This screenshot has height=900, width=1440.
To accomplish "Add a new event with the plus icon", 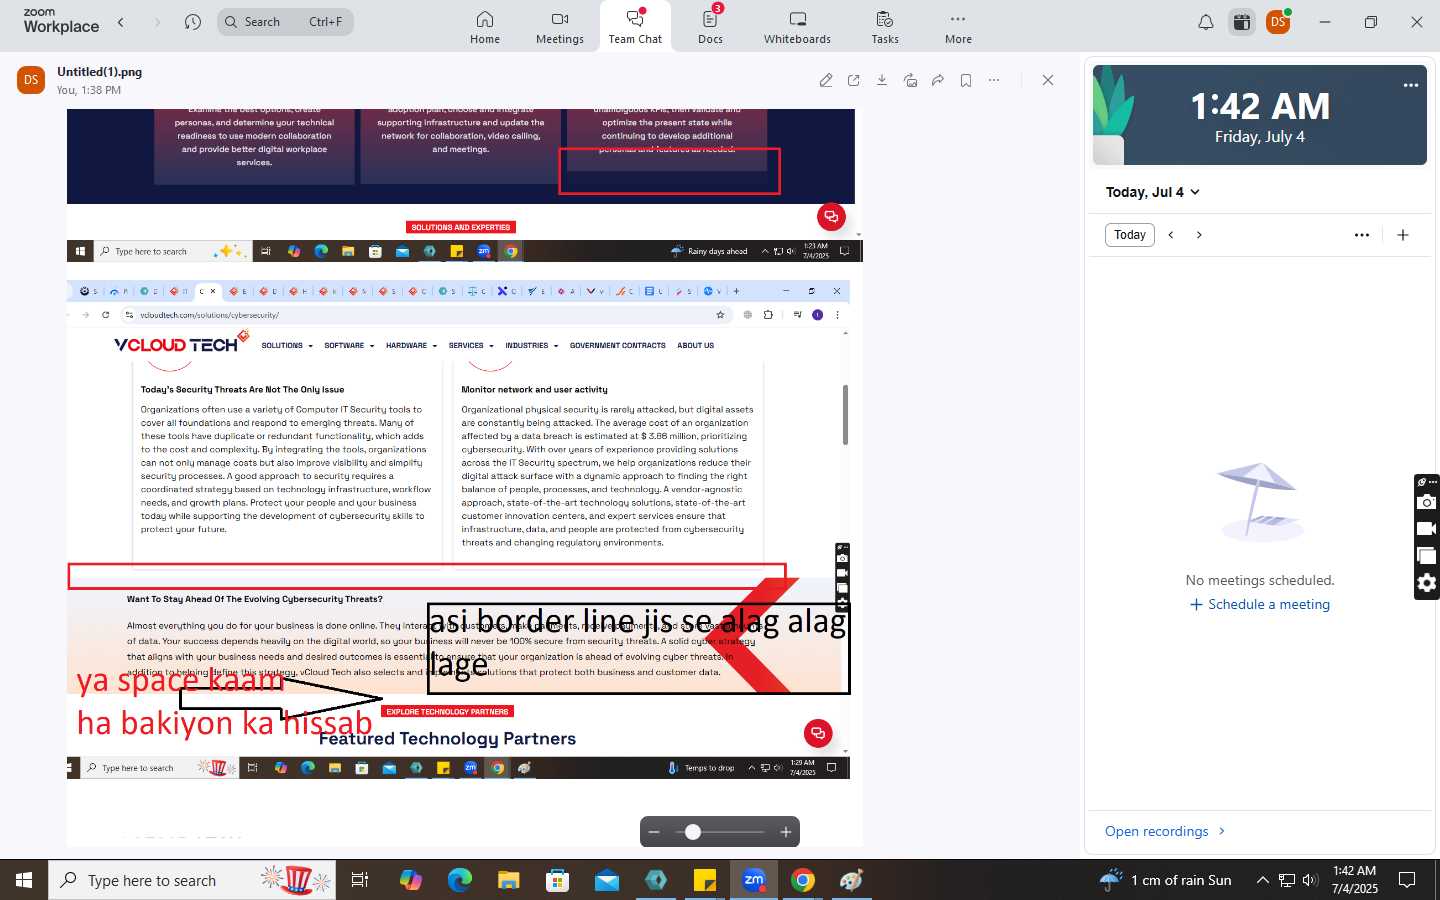I will tap(1403, 235).
